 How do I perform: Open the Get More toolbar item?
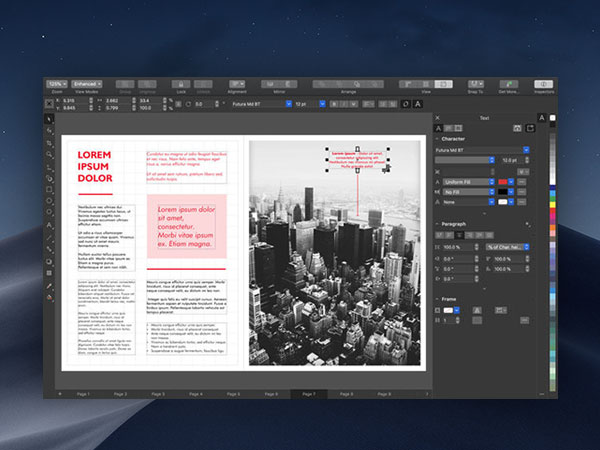click(x=509, y=84)
